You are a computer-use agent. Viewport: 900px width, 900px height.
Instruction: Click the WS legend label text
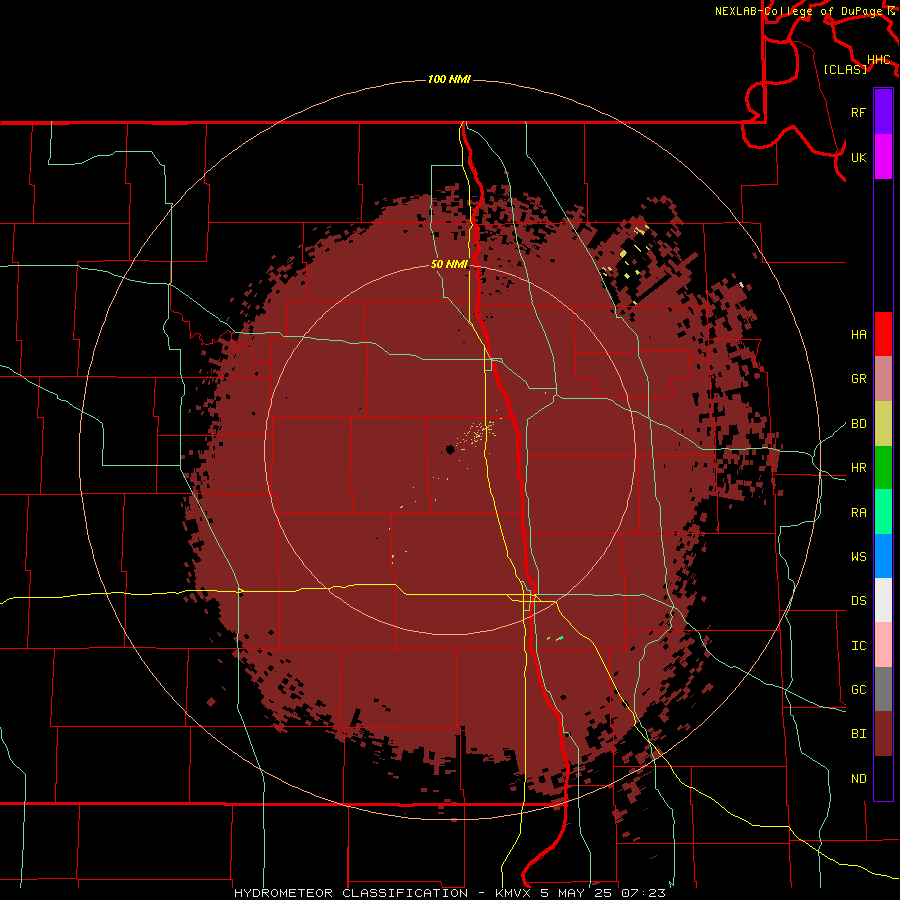[x=859, y=557]
